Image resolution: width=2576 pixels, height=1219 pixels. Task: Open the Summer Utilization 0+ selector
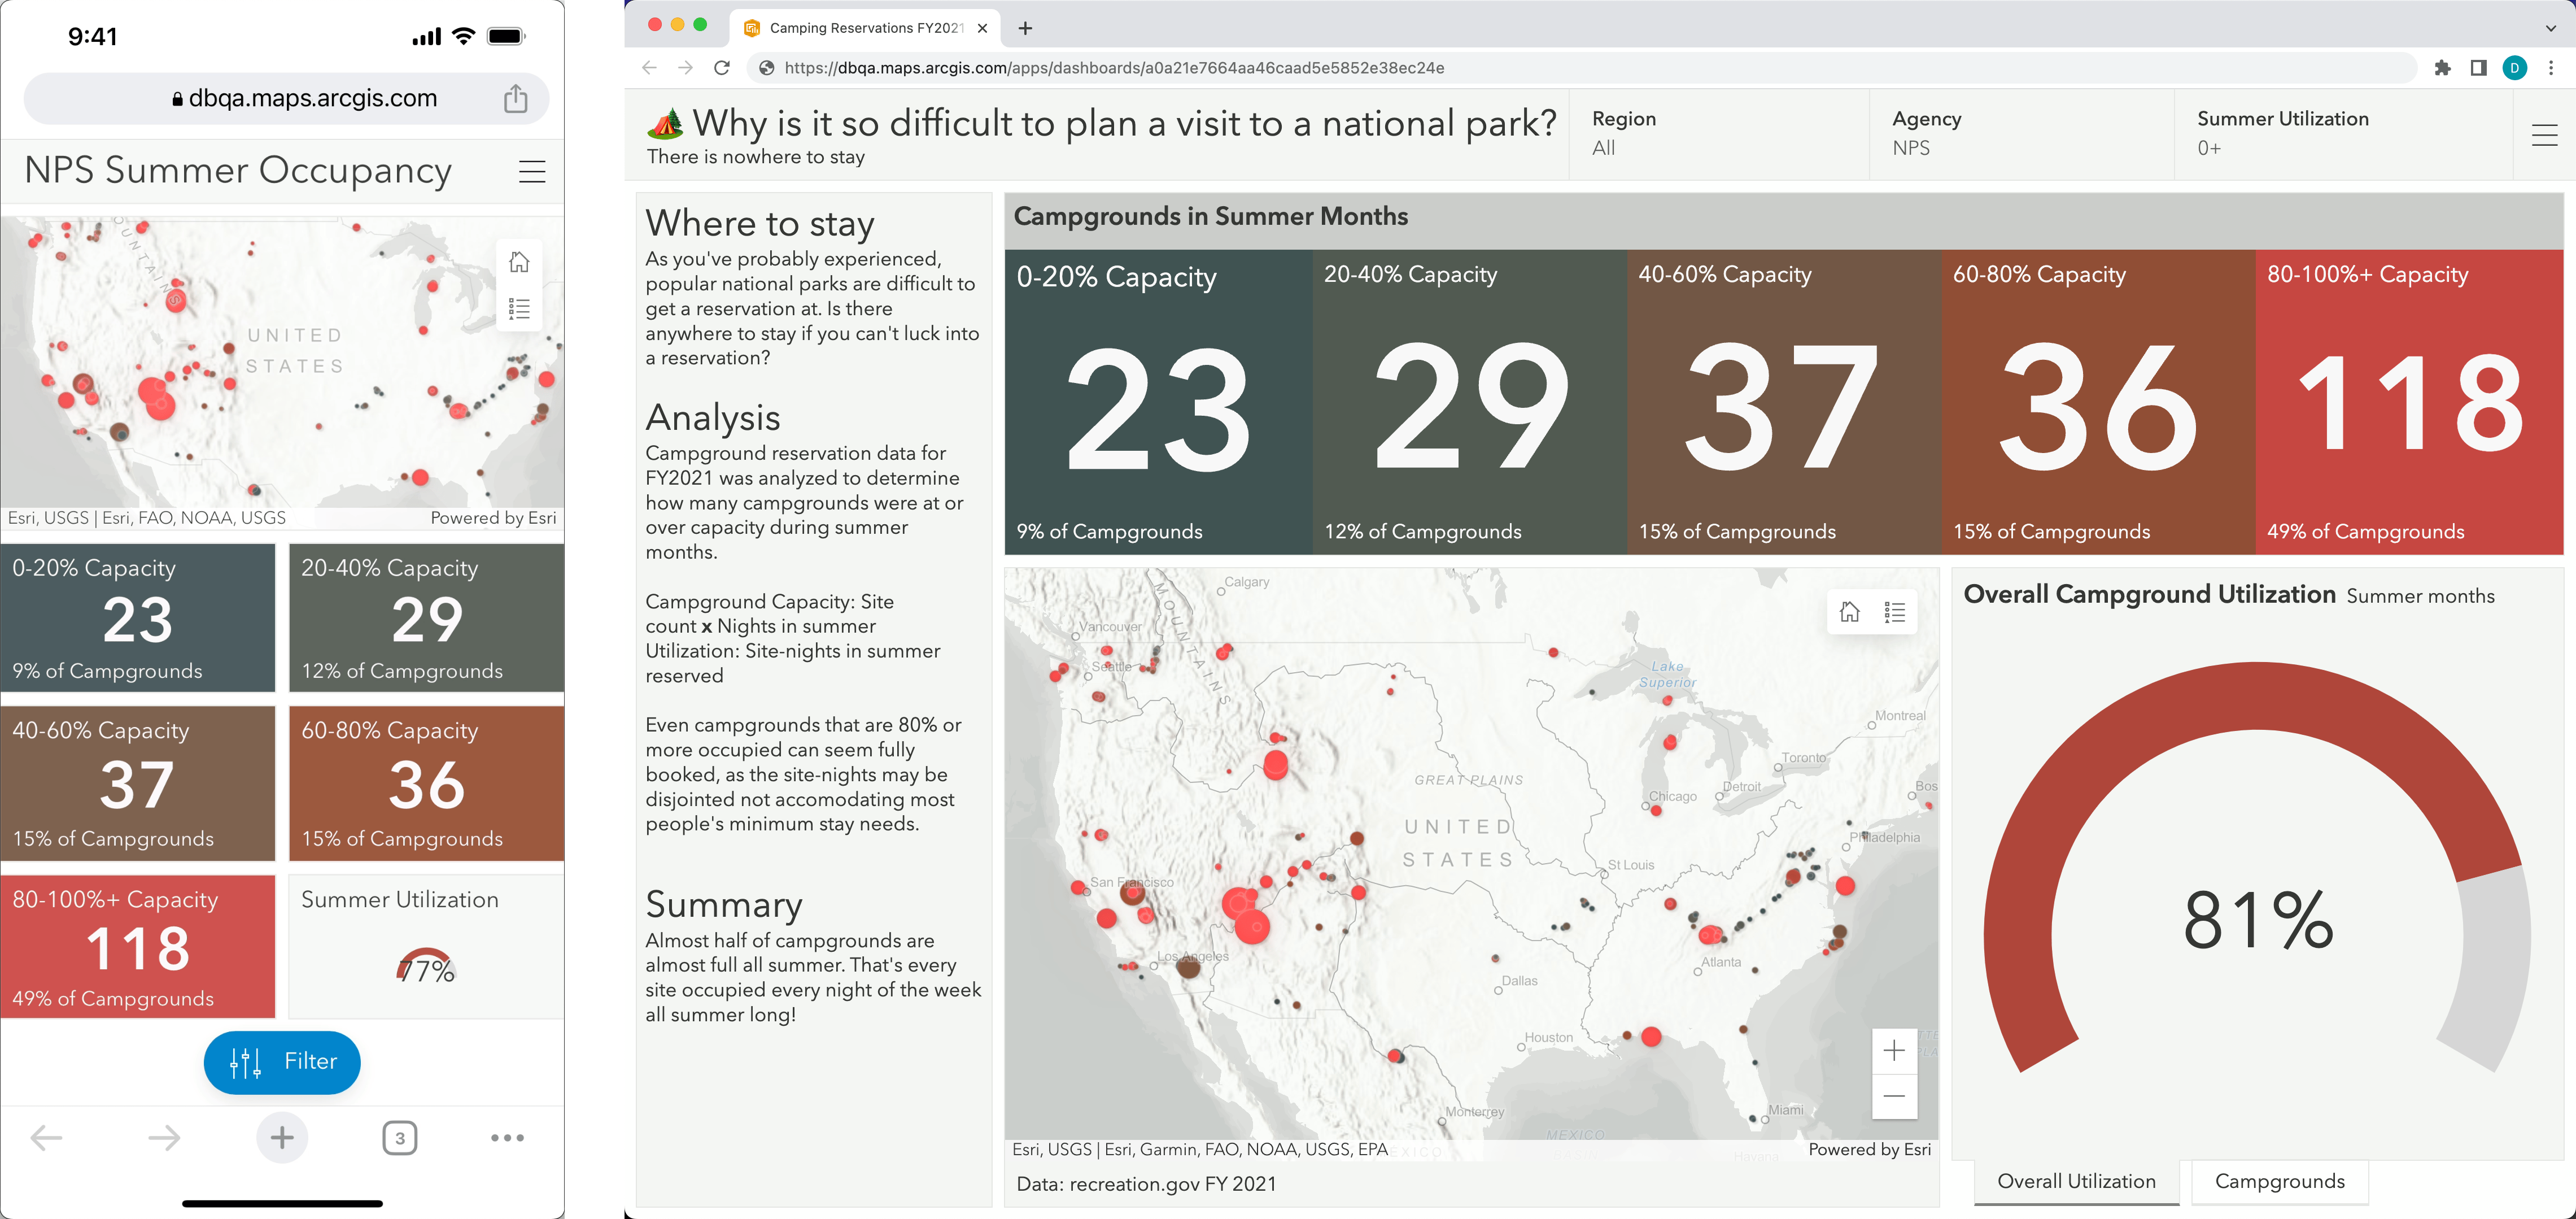tap(2343, 134)
